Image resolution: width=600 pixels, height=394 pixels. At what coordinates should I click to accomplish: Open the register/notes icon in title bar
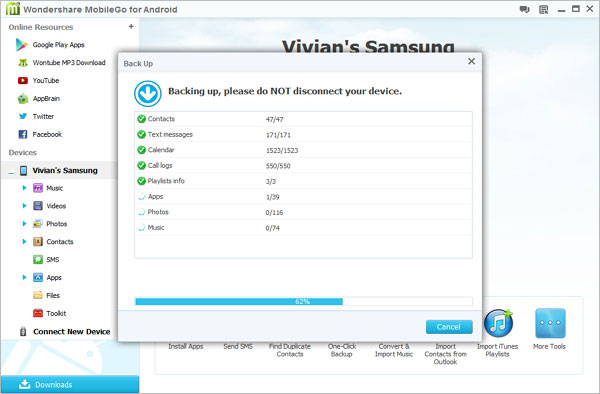(543, 10)
